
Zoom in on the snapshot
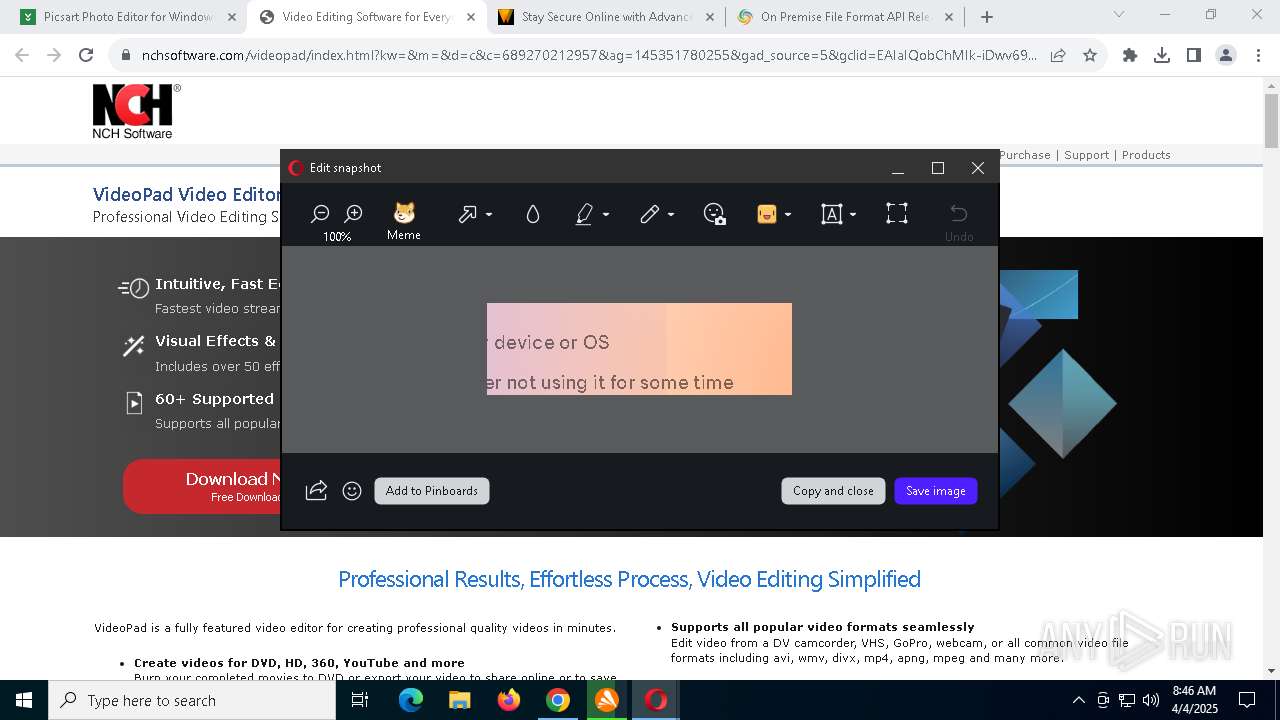[x=353, y=213]
